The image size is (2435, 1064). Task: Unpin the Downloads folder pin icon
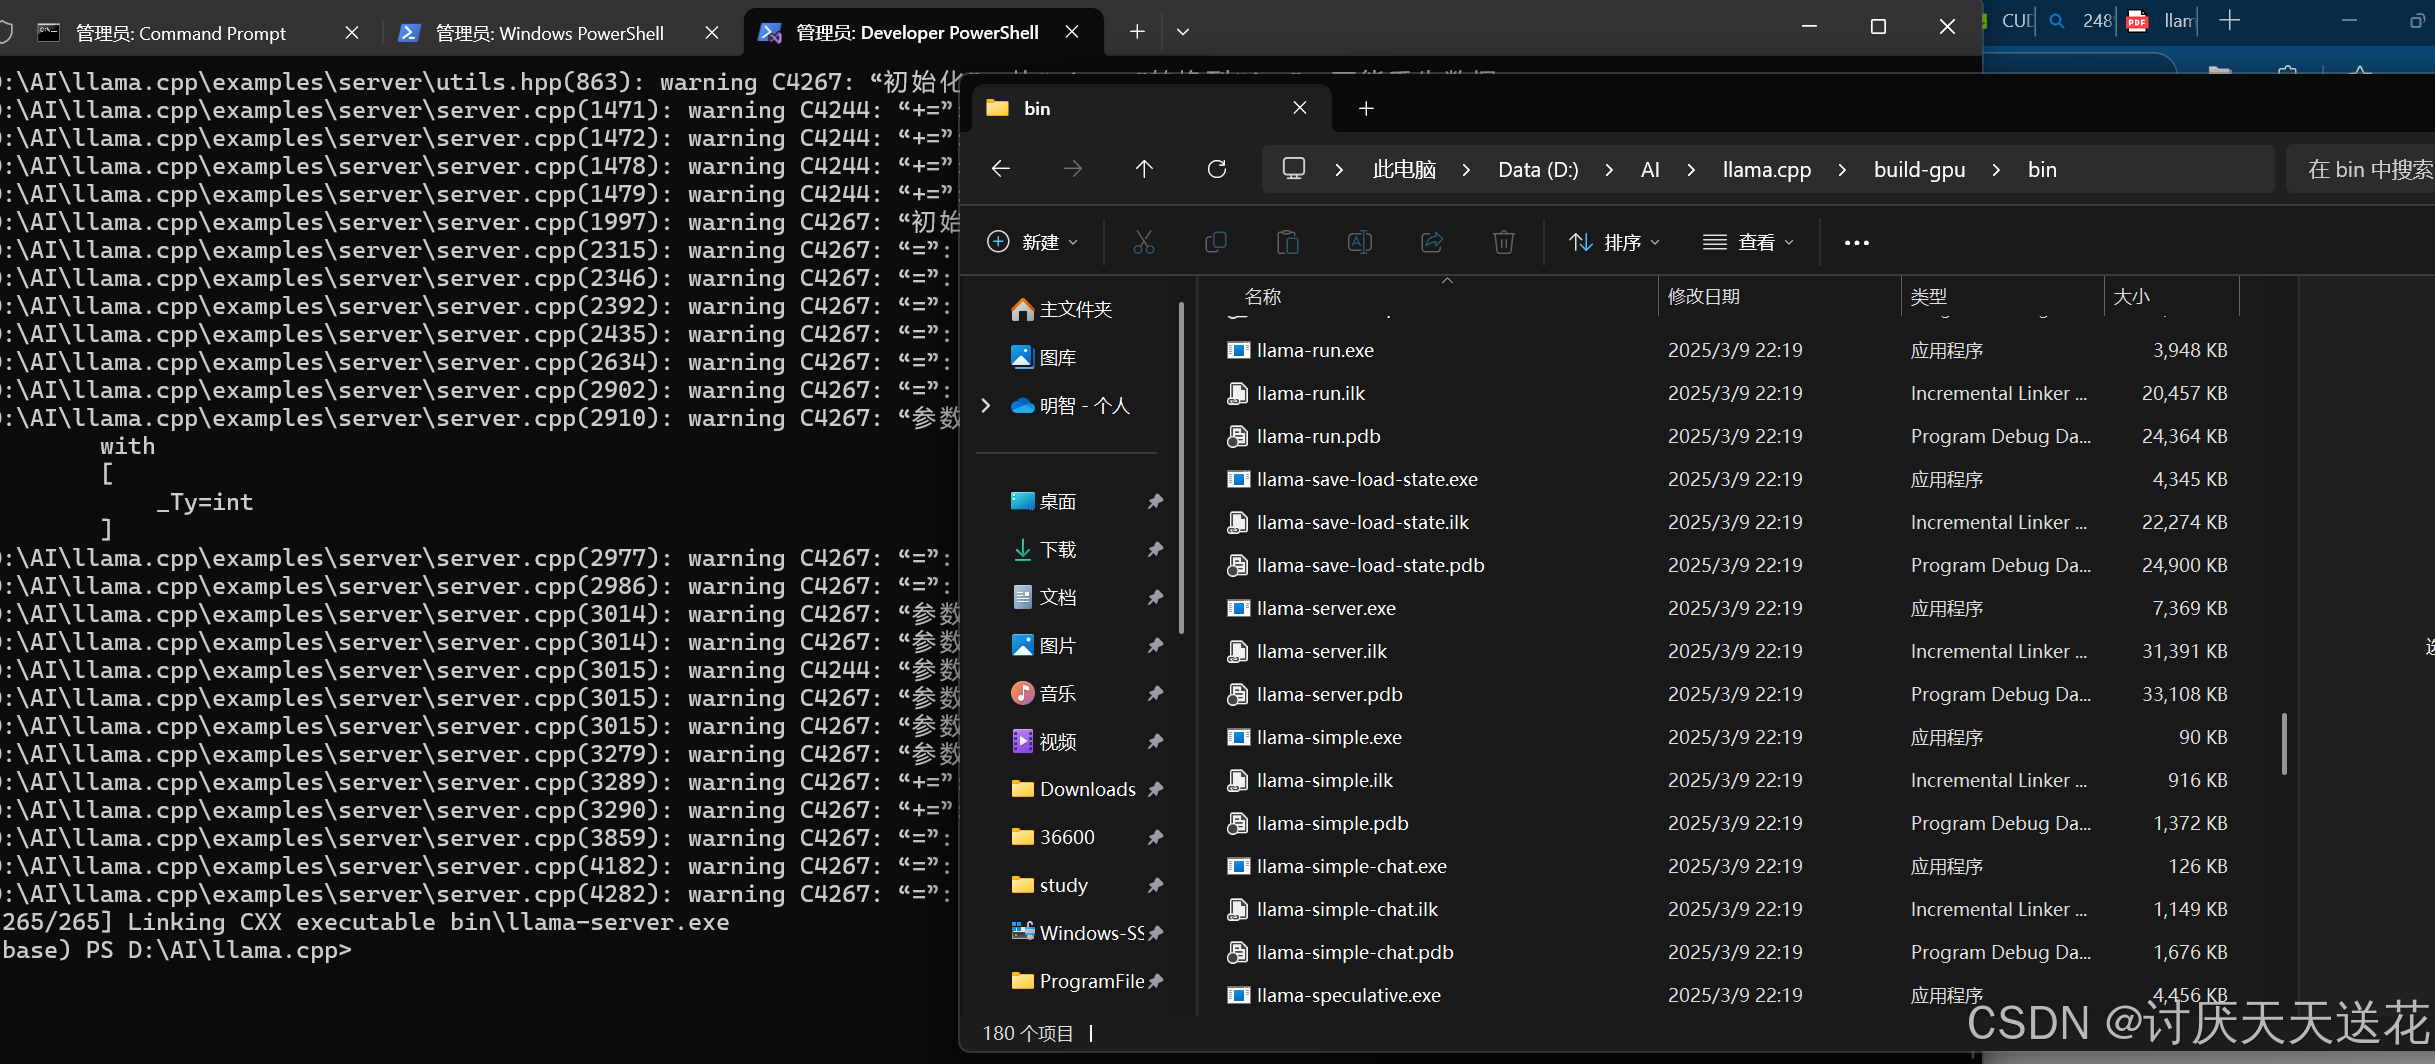tap(1156, 789)
